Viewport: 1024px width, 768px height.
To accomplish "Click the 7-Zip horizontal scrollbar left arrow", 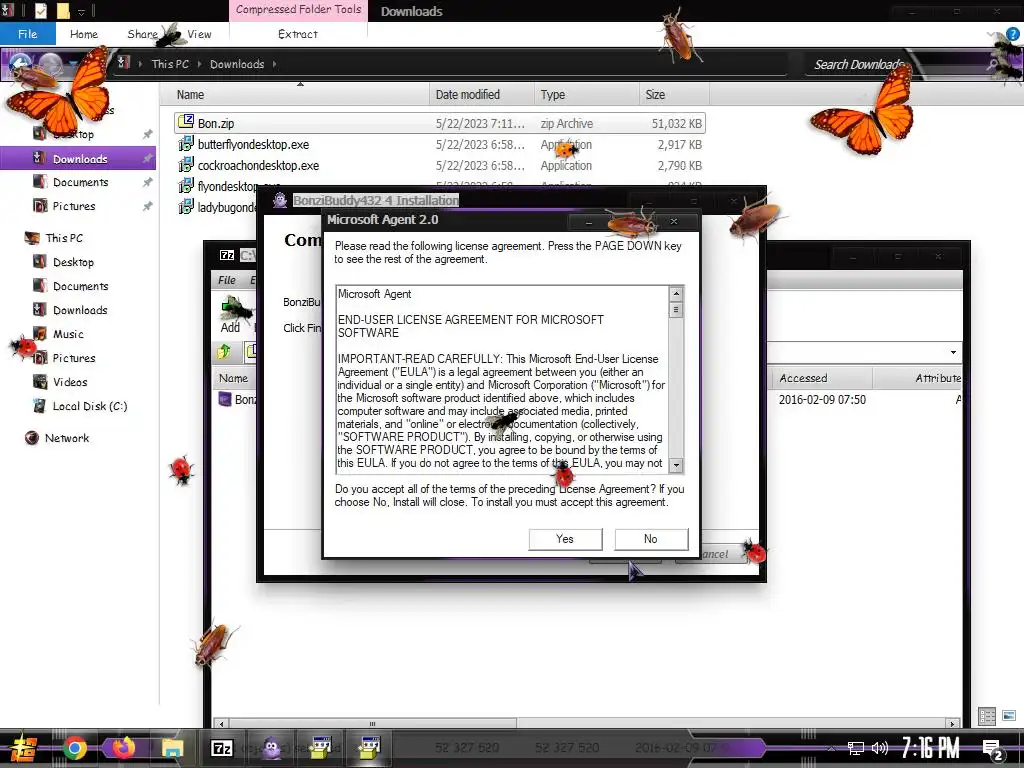I will [222, 724].
